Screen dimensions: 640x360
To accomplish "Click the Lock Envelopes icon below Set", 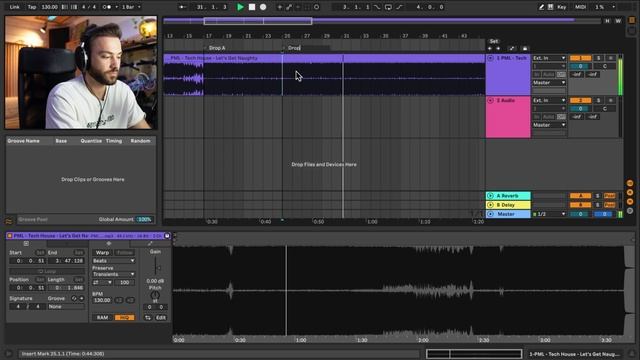I will [x=525, y=49].
